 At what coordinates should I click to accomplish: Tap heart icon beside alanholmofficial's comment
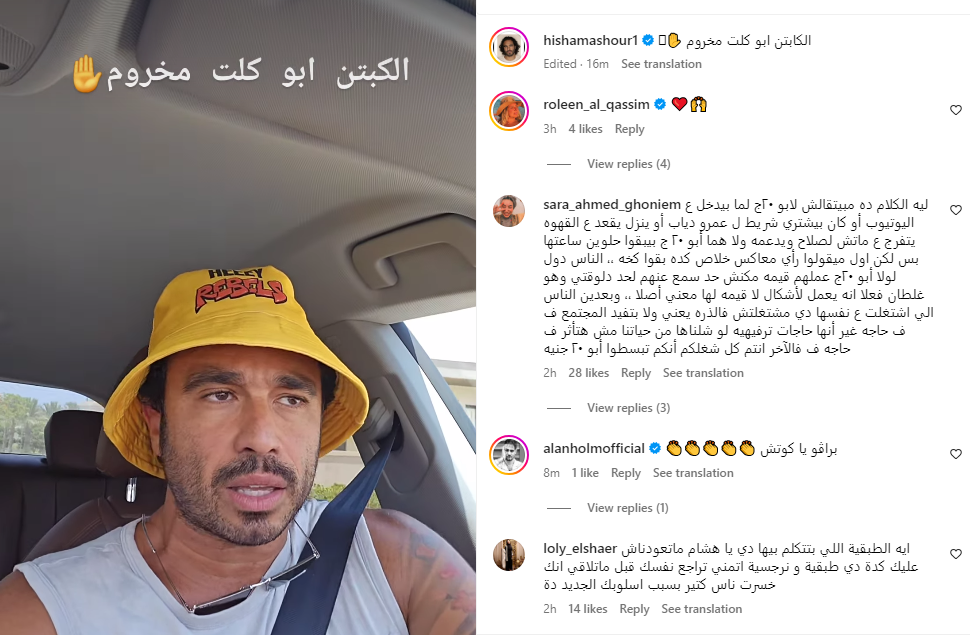[x=956, y=454]
